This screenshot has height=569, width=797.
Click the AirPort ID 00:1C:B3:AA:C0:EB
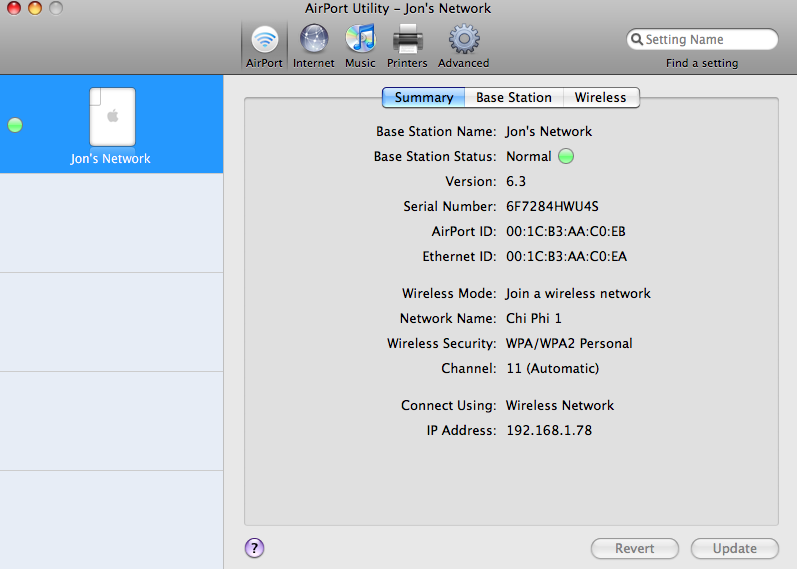coord(566,231)
